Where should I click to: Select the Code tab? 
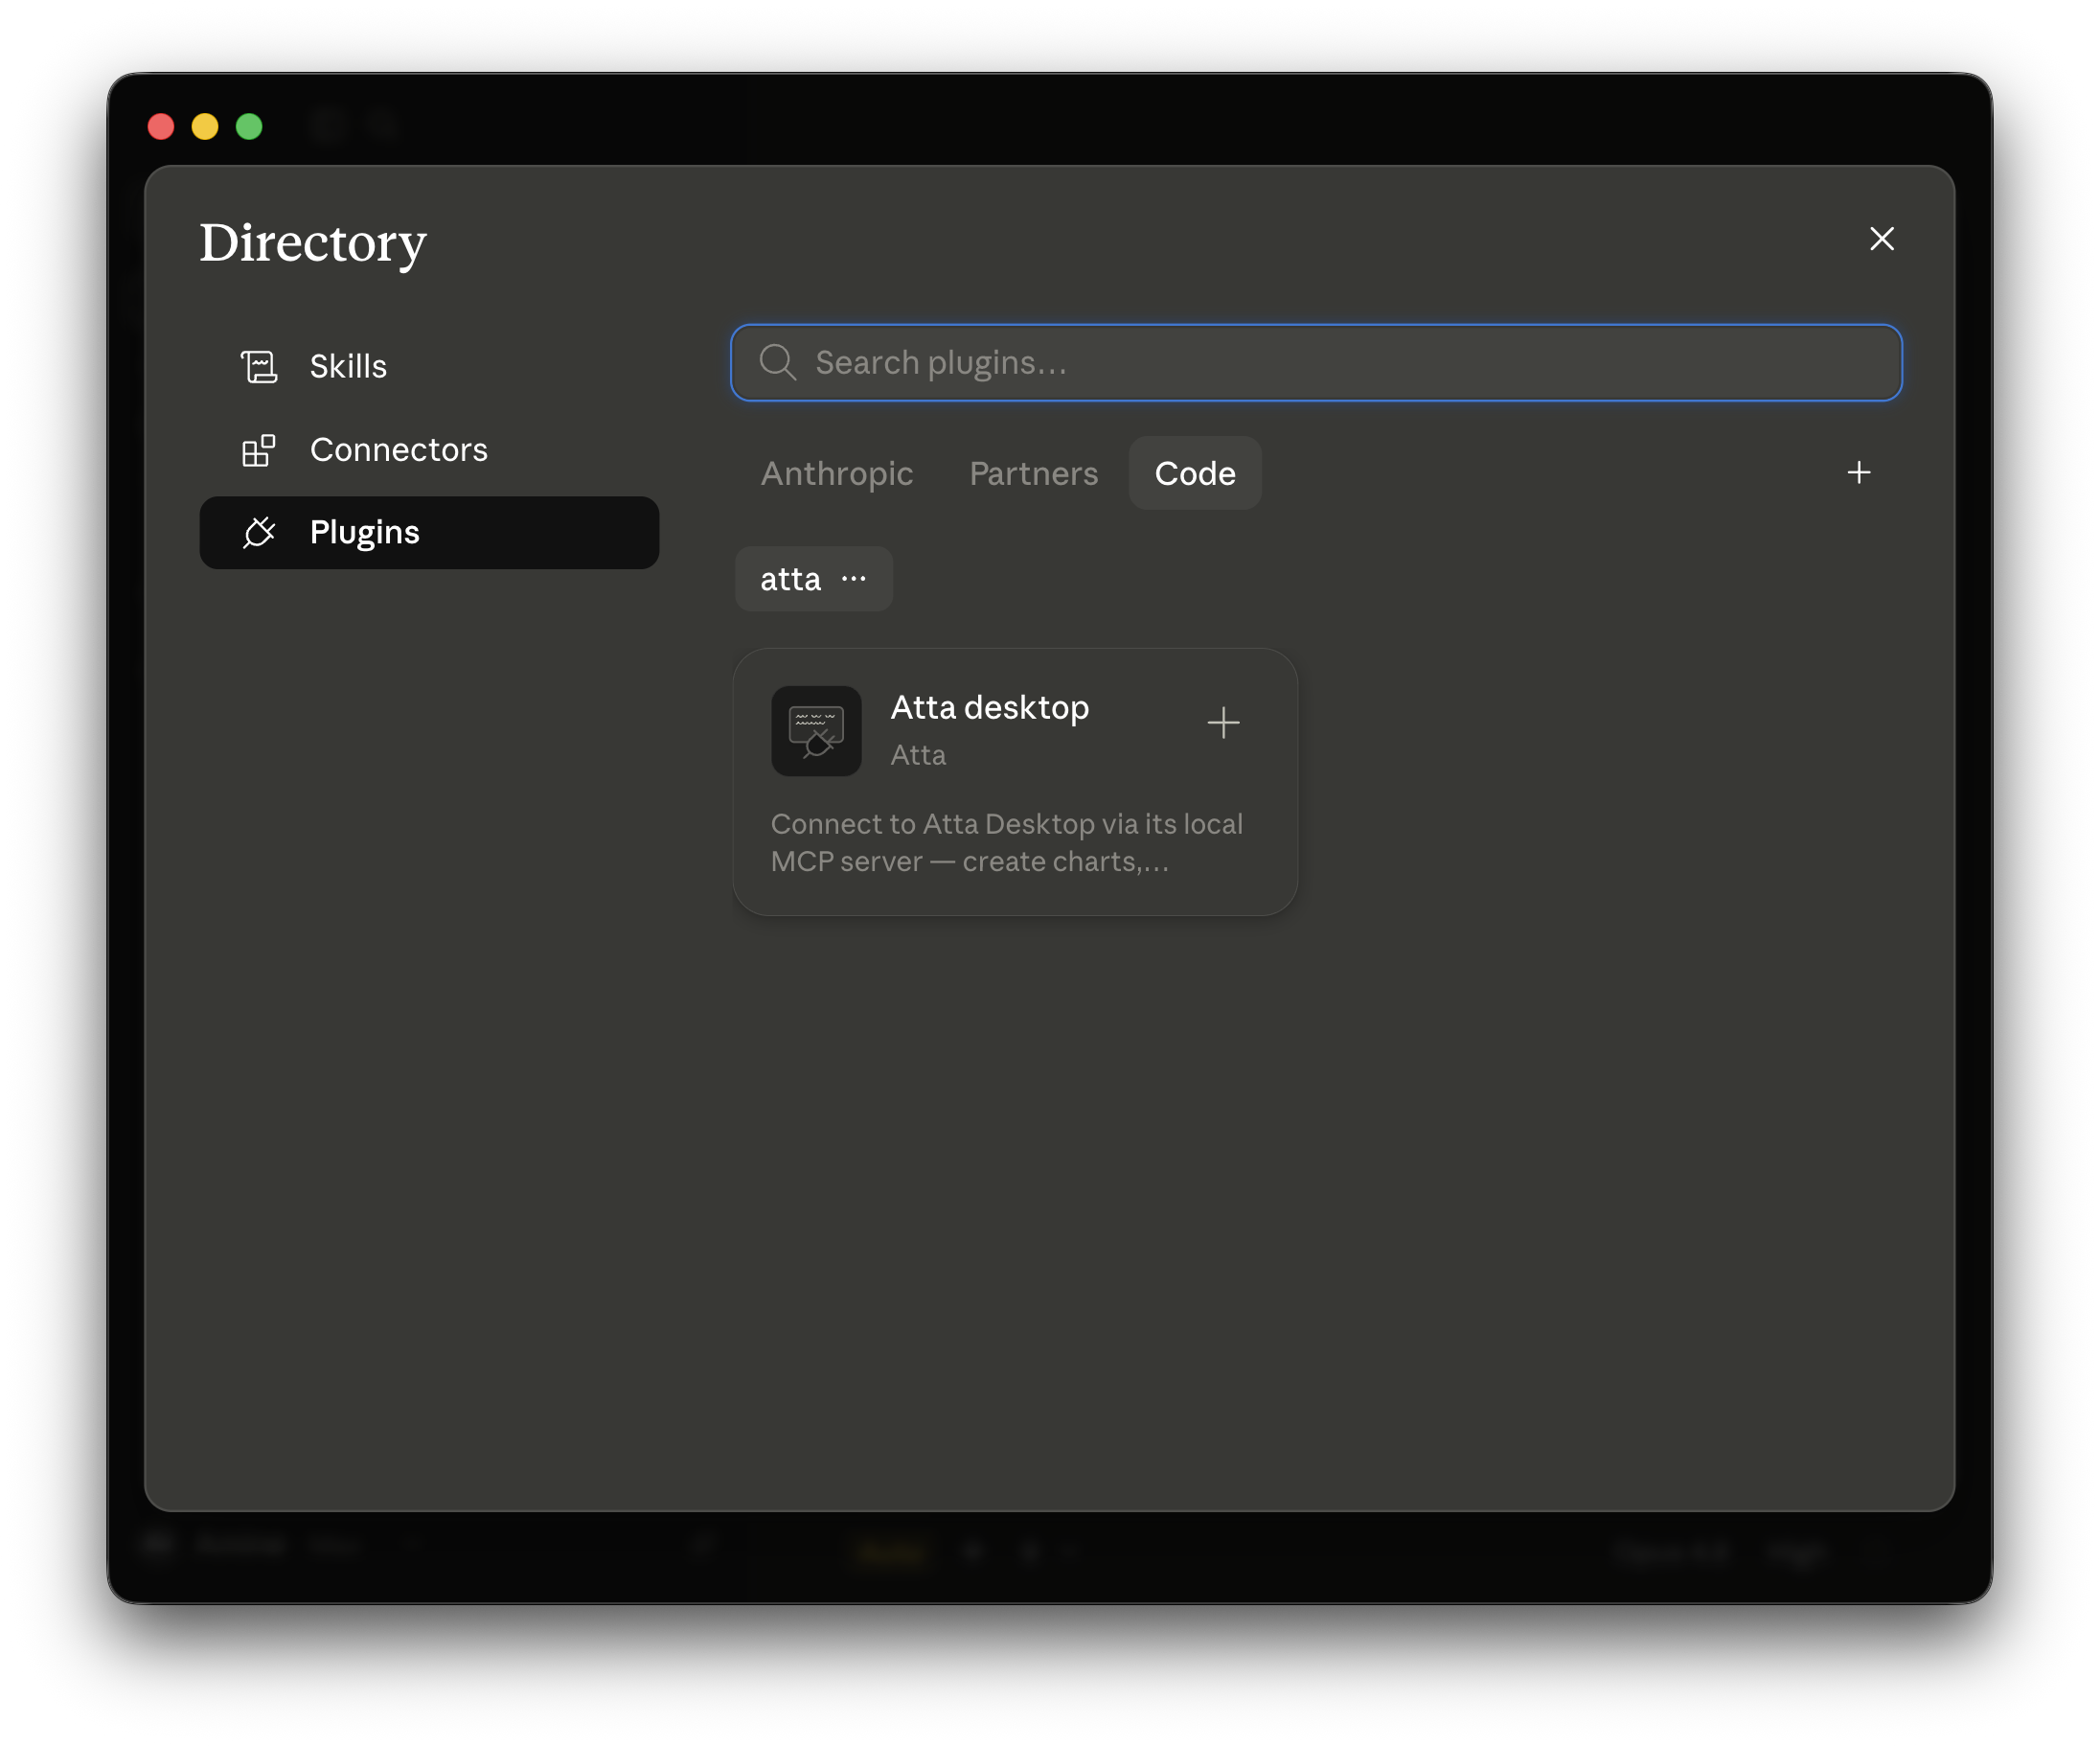(1195, 473)
